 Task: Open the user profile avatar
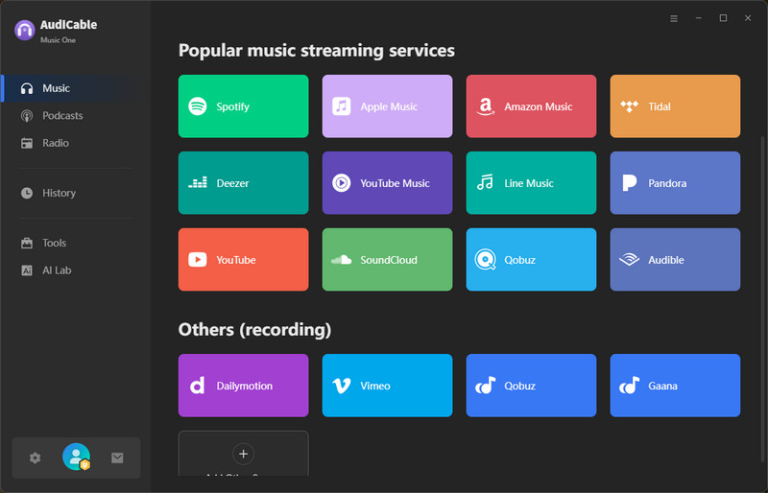(76, 457)
